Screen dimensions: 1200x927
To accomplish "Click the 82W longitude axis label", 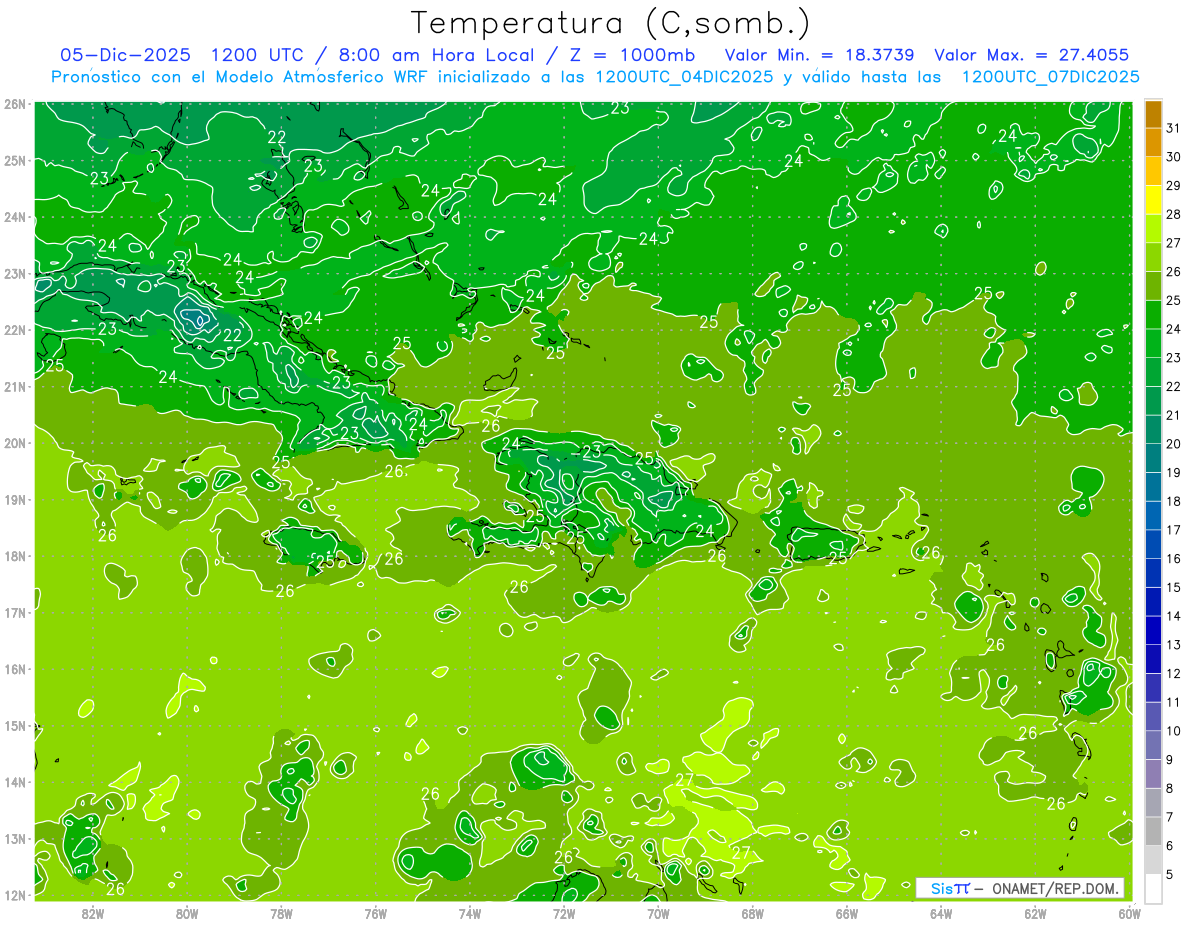I will pos(93,913).
